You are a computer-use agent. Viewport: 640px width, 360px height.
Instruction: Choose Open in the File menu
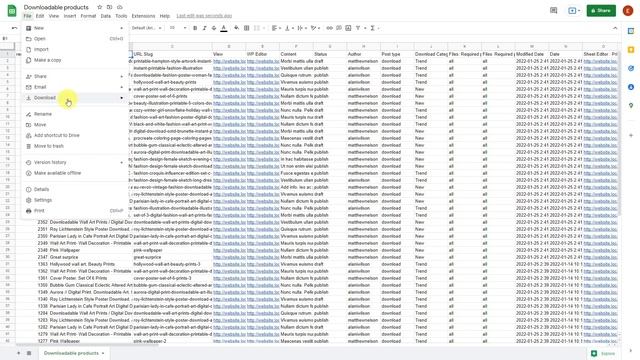[x=74, y=39]
